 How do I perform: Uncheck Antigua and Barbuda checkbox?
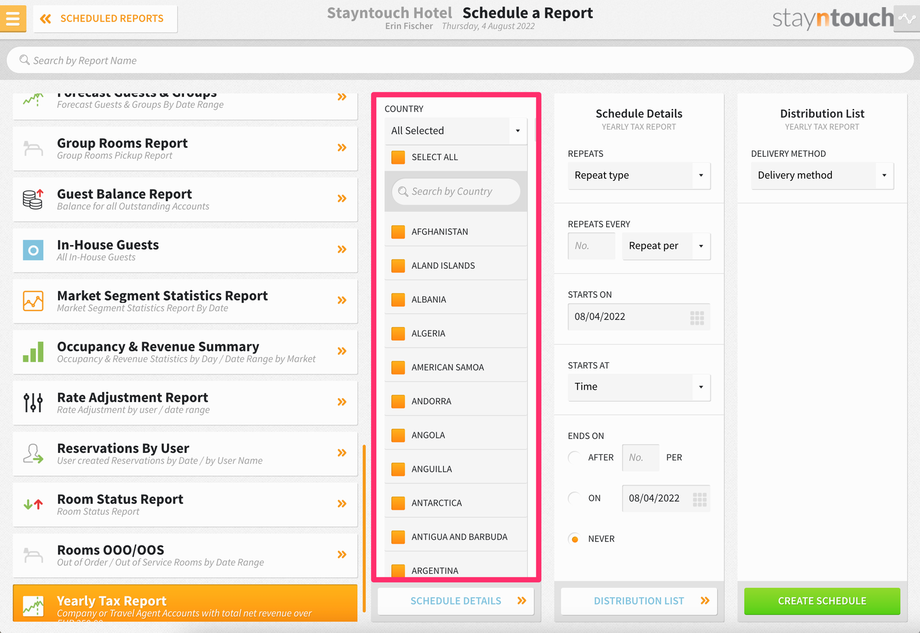[398, 537]
